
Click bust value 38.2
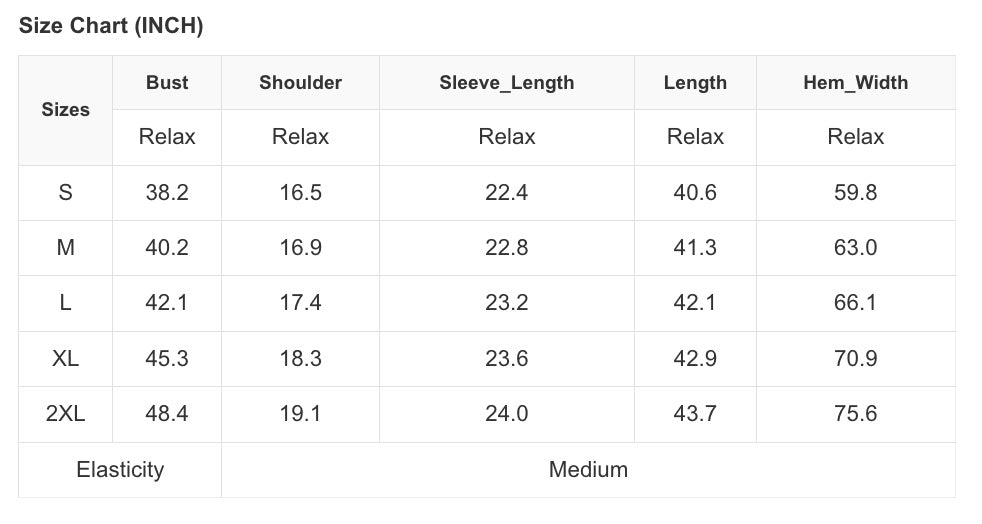click(x=167, y=193)
